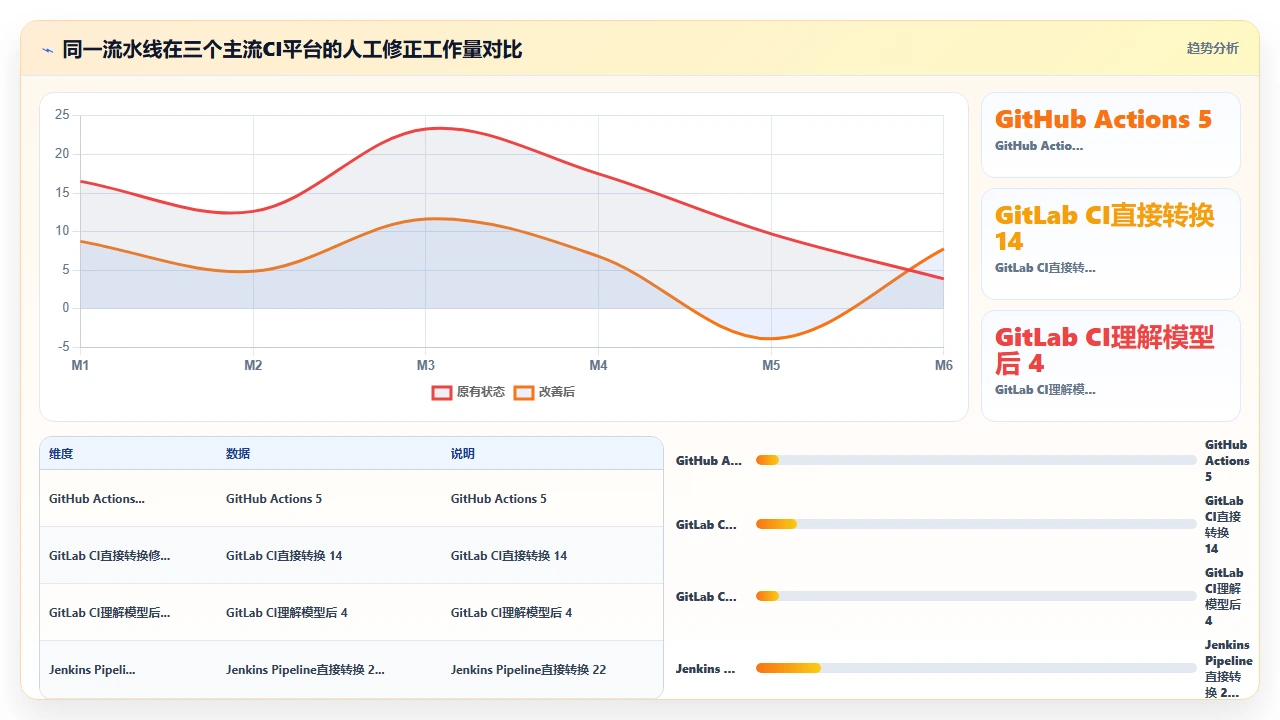The height and width of the screenshot is (720, 1280).
Task: Select the GitLab CI直接转换修… cell in 维度 column
Action: click(x=110, y=556)
